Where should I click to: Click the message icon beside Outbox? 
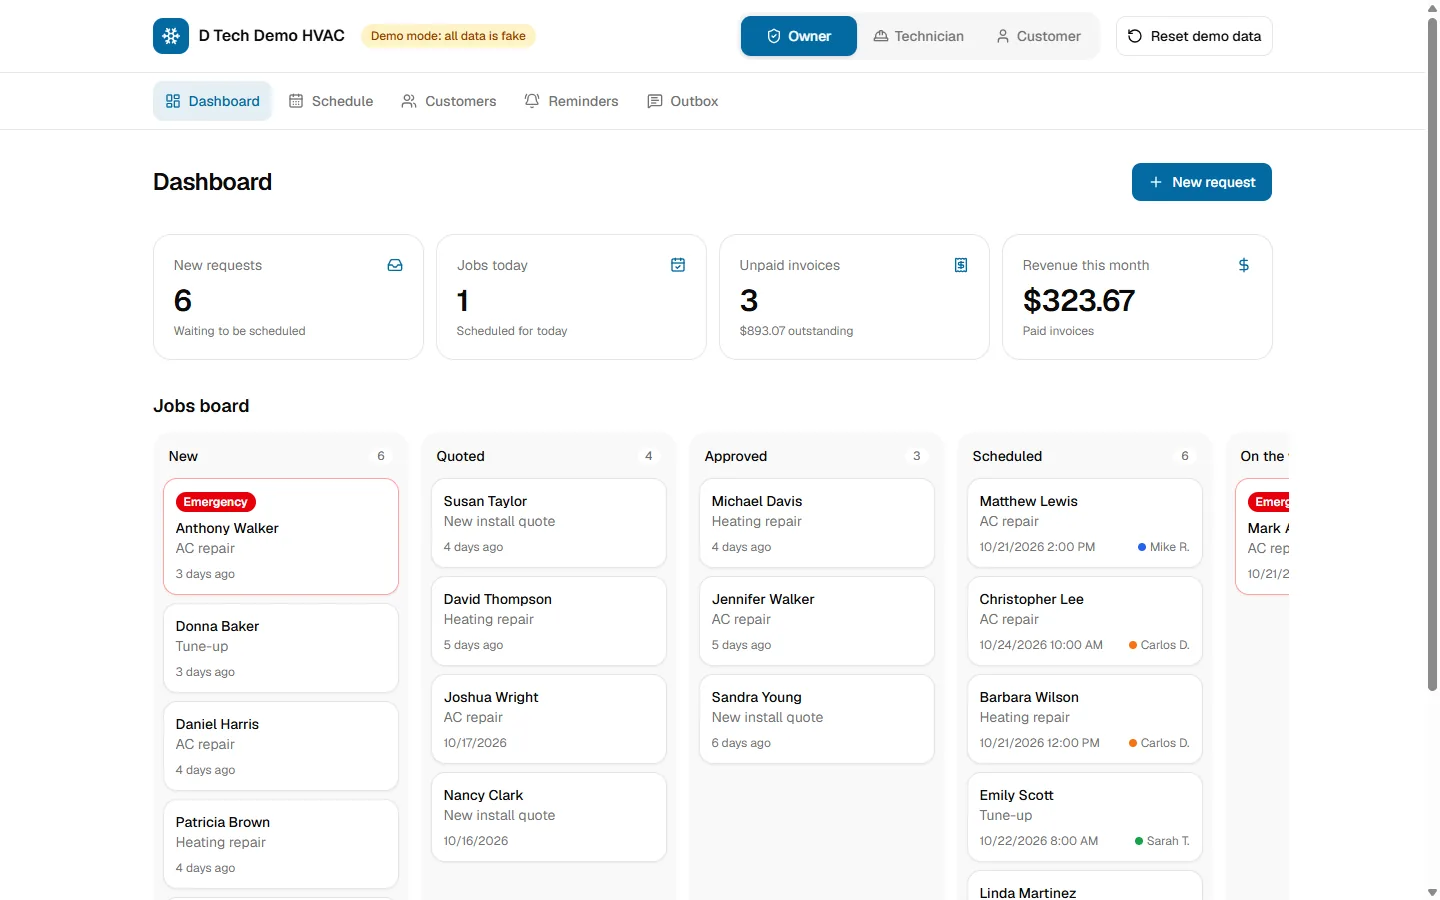pos(655,101)
